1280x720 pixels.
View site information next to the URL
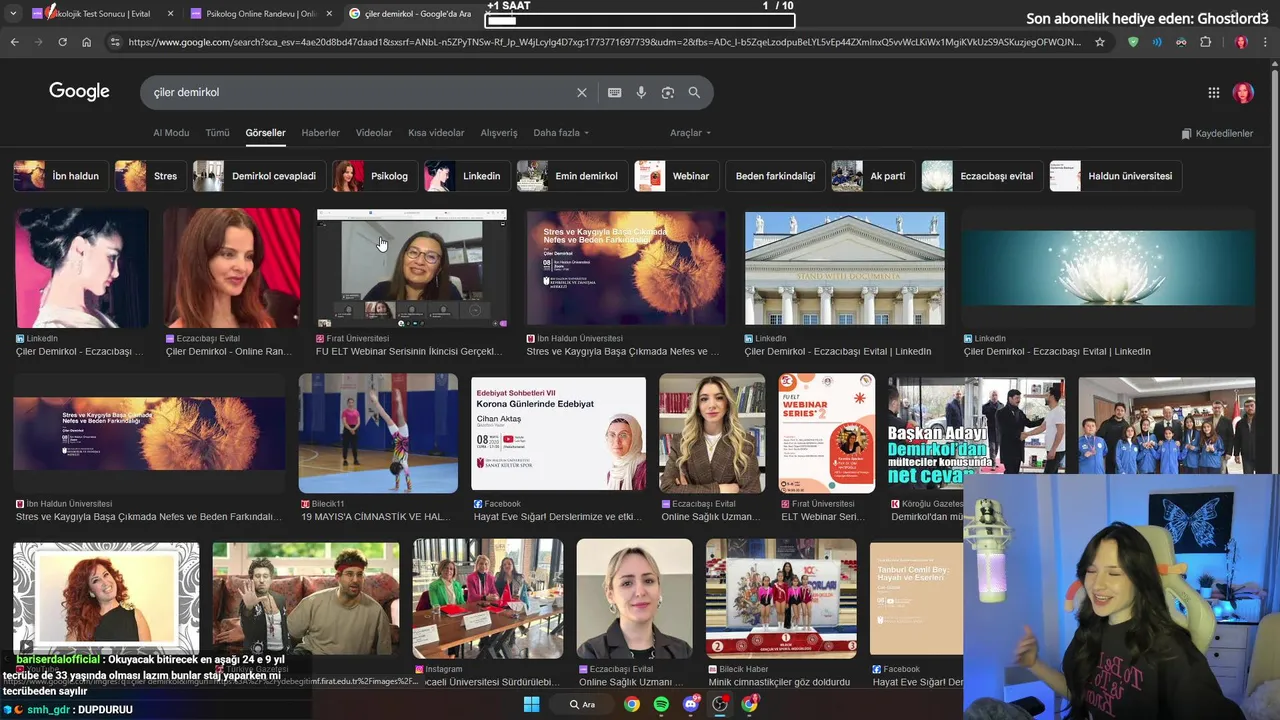pos(115,42)
